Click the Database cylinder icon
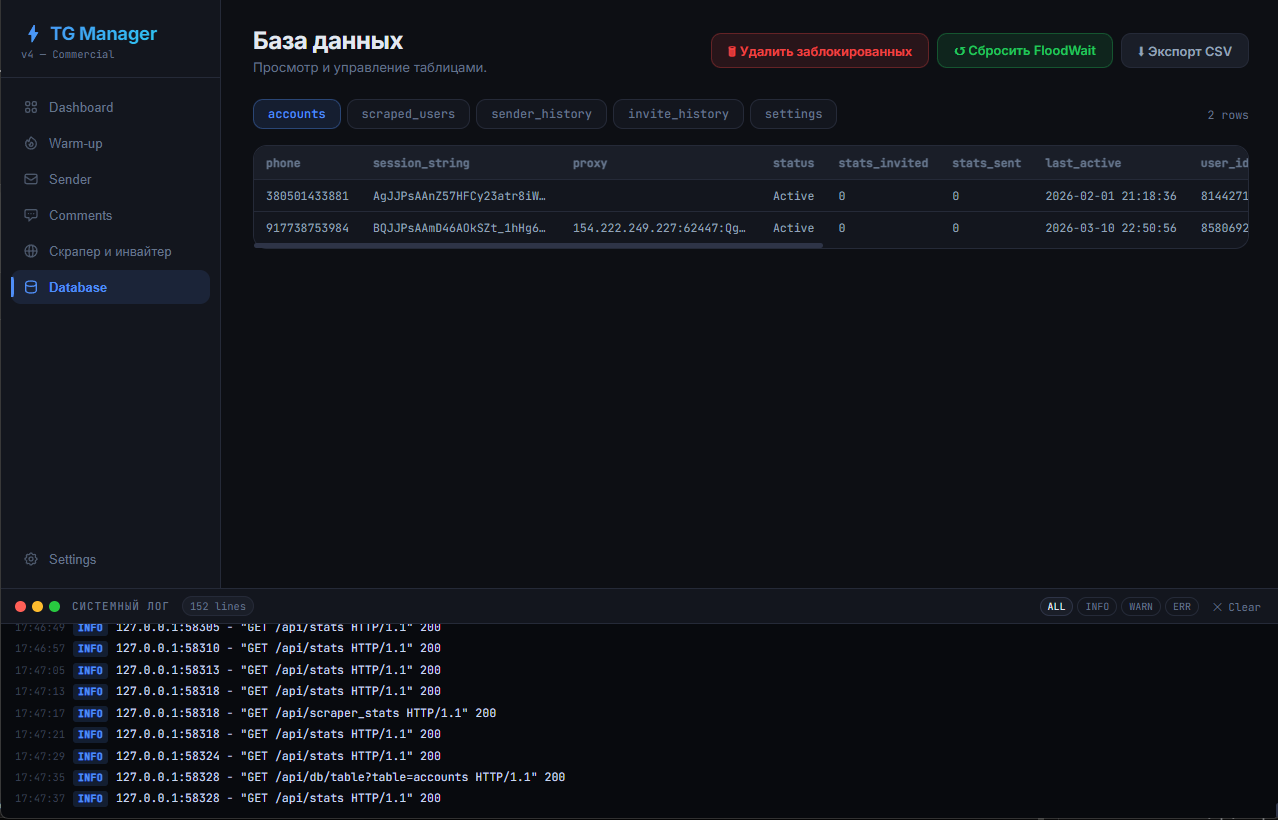This screenshot has height=820, width=1278. click(x=31, y=287)
